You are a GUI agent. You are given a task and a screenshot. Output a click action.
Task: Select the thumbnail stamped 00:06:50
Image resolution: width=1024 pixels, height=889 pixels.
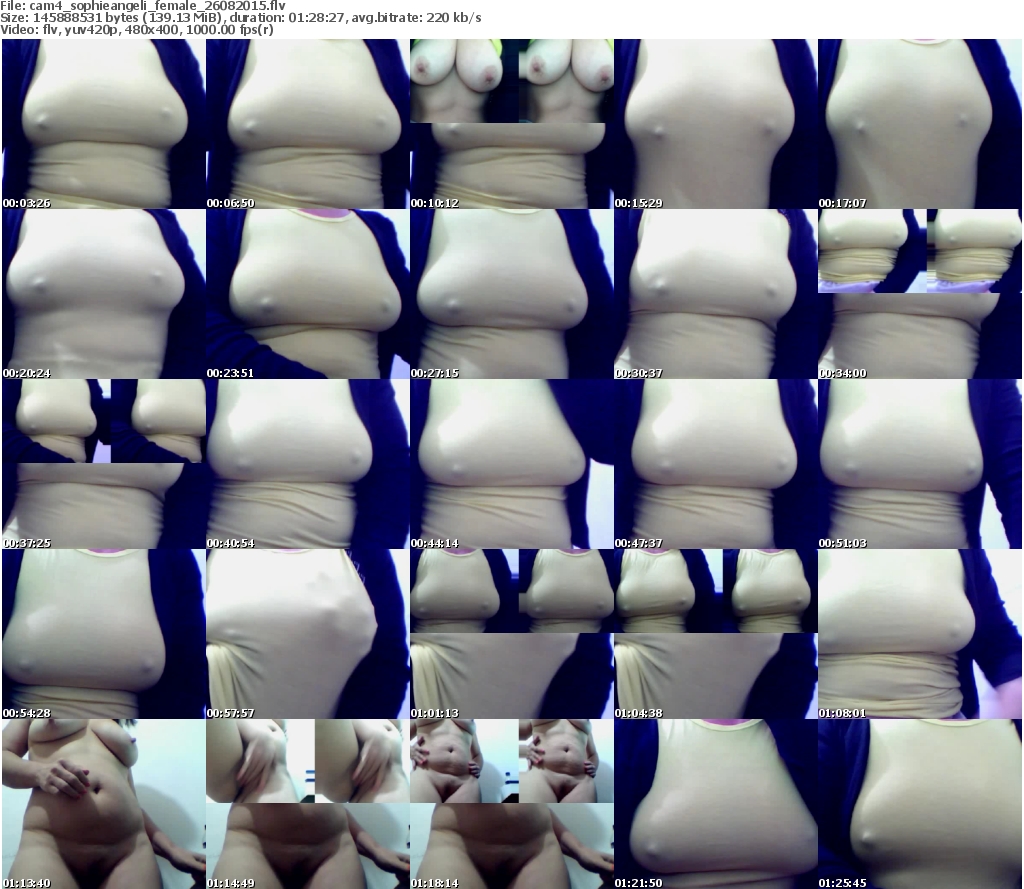[x=308, y=124]
